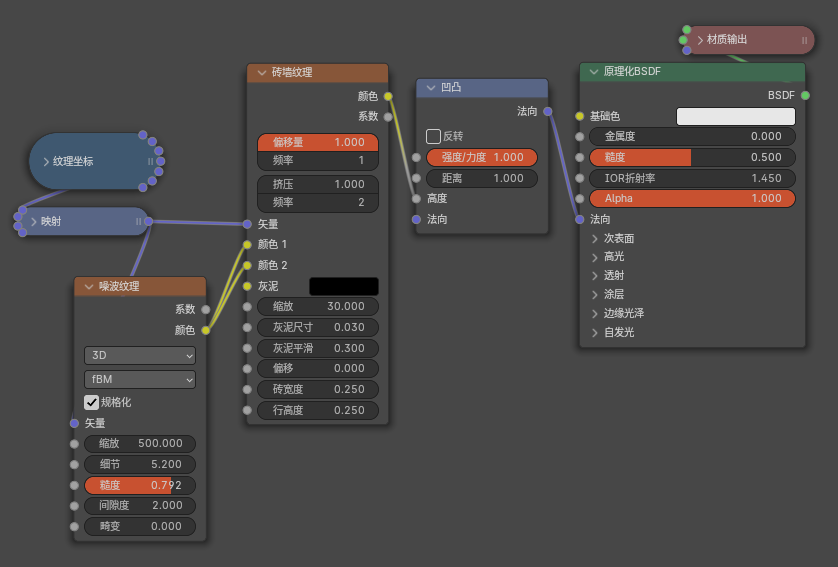The height and width of the screenshot is (567, 838).
Task: Open the white 基础色 color swatch
Action: pos(735,116)
